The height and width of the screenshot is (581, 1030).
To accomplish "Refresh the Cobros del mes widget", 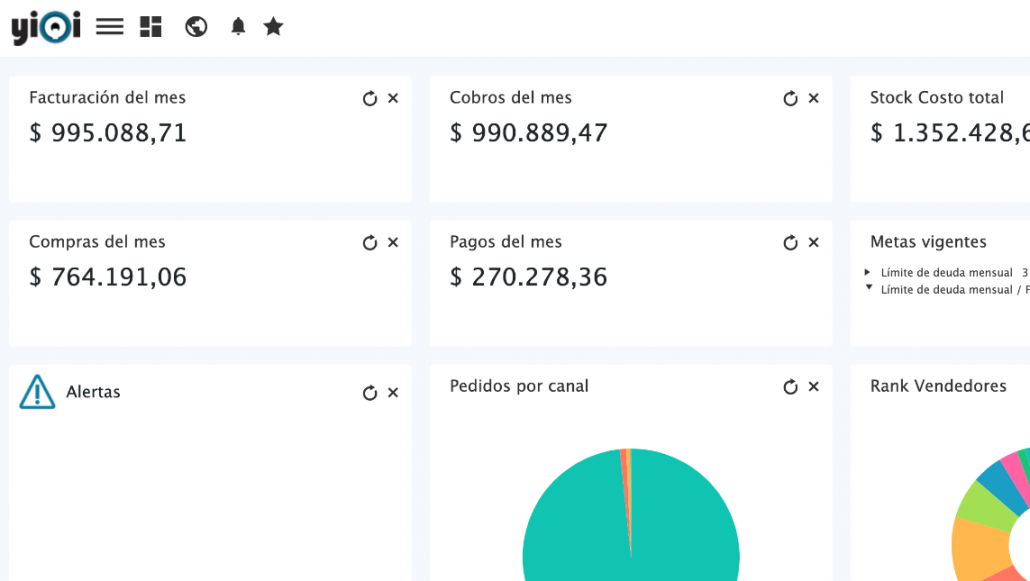I will tap(790, 99).
